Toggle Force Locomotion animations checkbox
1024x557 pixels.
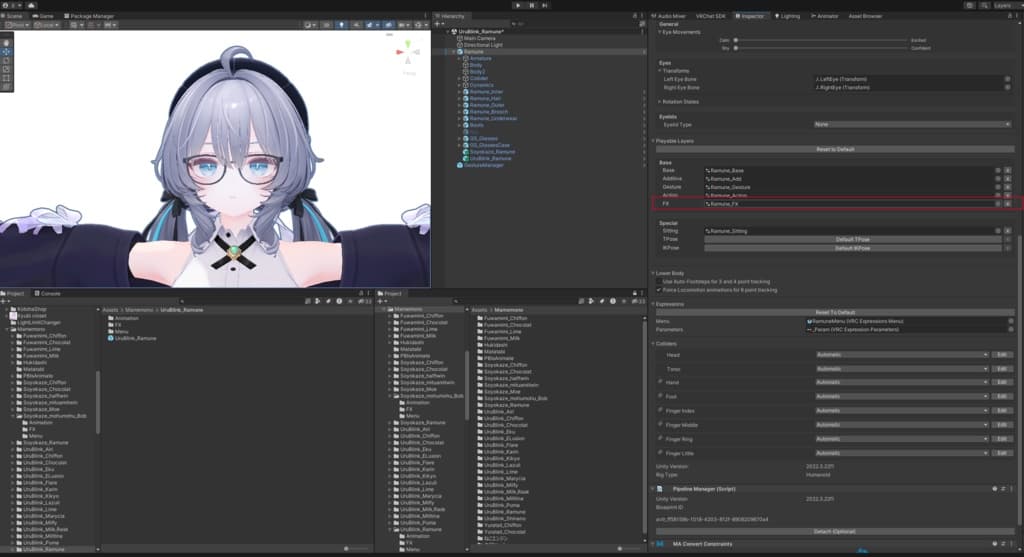point(660,290)
